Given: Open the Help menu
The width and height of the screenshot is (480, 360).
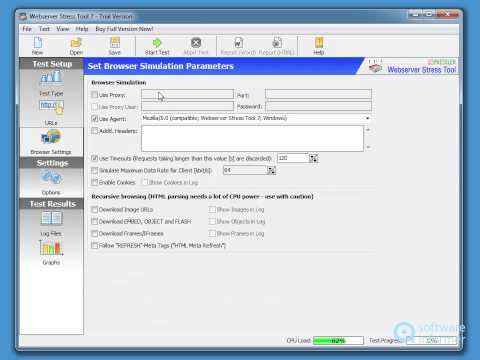Looking at the screenshot, I should point(82,29).
